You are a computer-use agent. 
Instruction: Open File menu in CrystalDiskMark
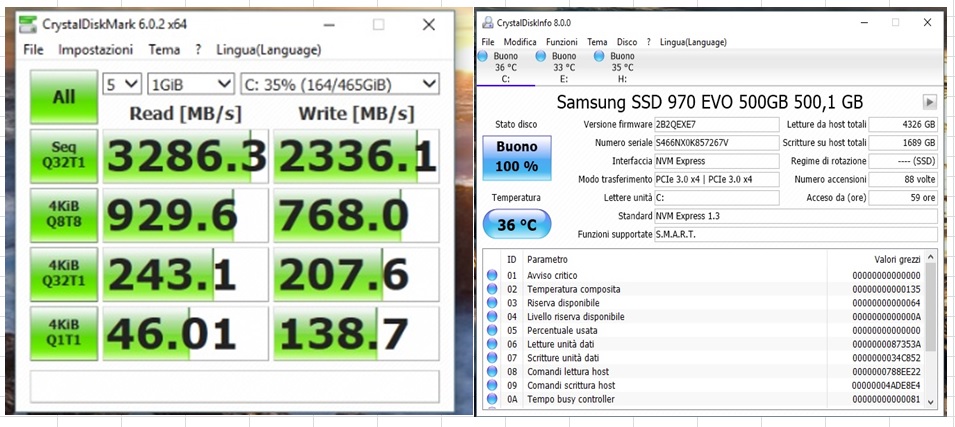point(33,50)
